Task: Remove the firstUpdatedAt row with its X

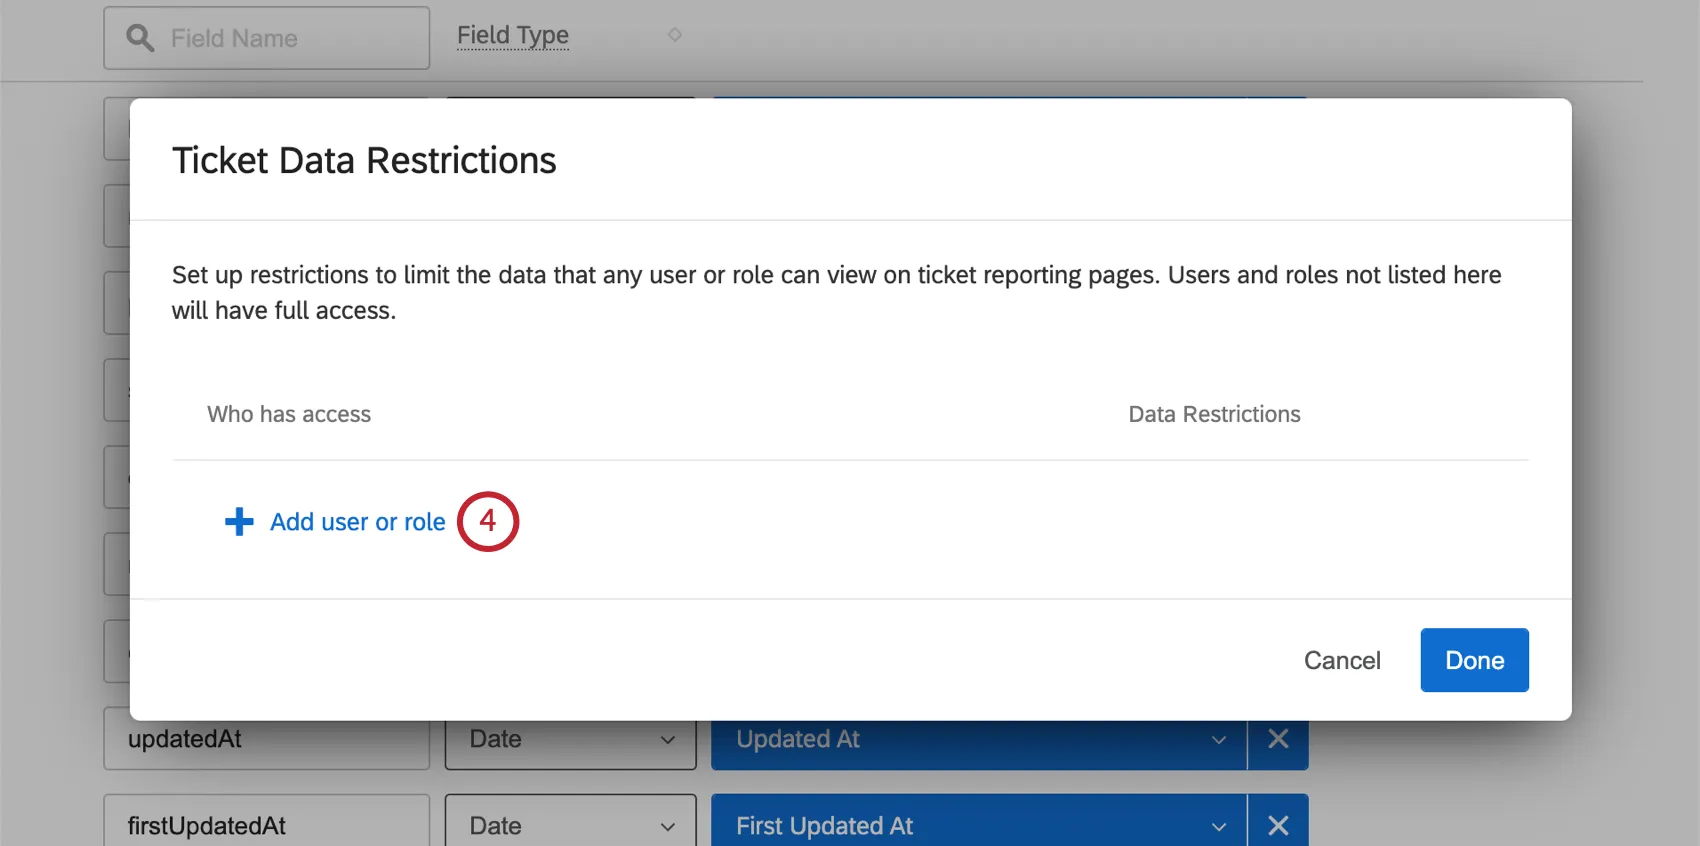Action: (1278, 825)
